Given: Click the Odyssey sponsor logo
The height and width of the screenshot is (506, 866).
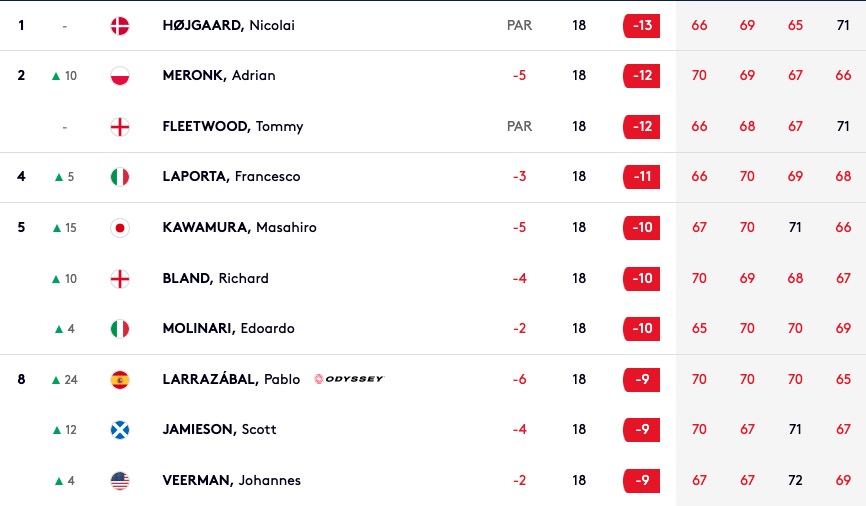Looking at the screenshot, I should pyautogui.click(x=349, y=379).
